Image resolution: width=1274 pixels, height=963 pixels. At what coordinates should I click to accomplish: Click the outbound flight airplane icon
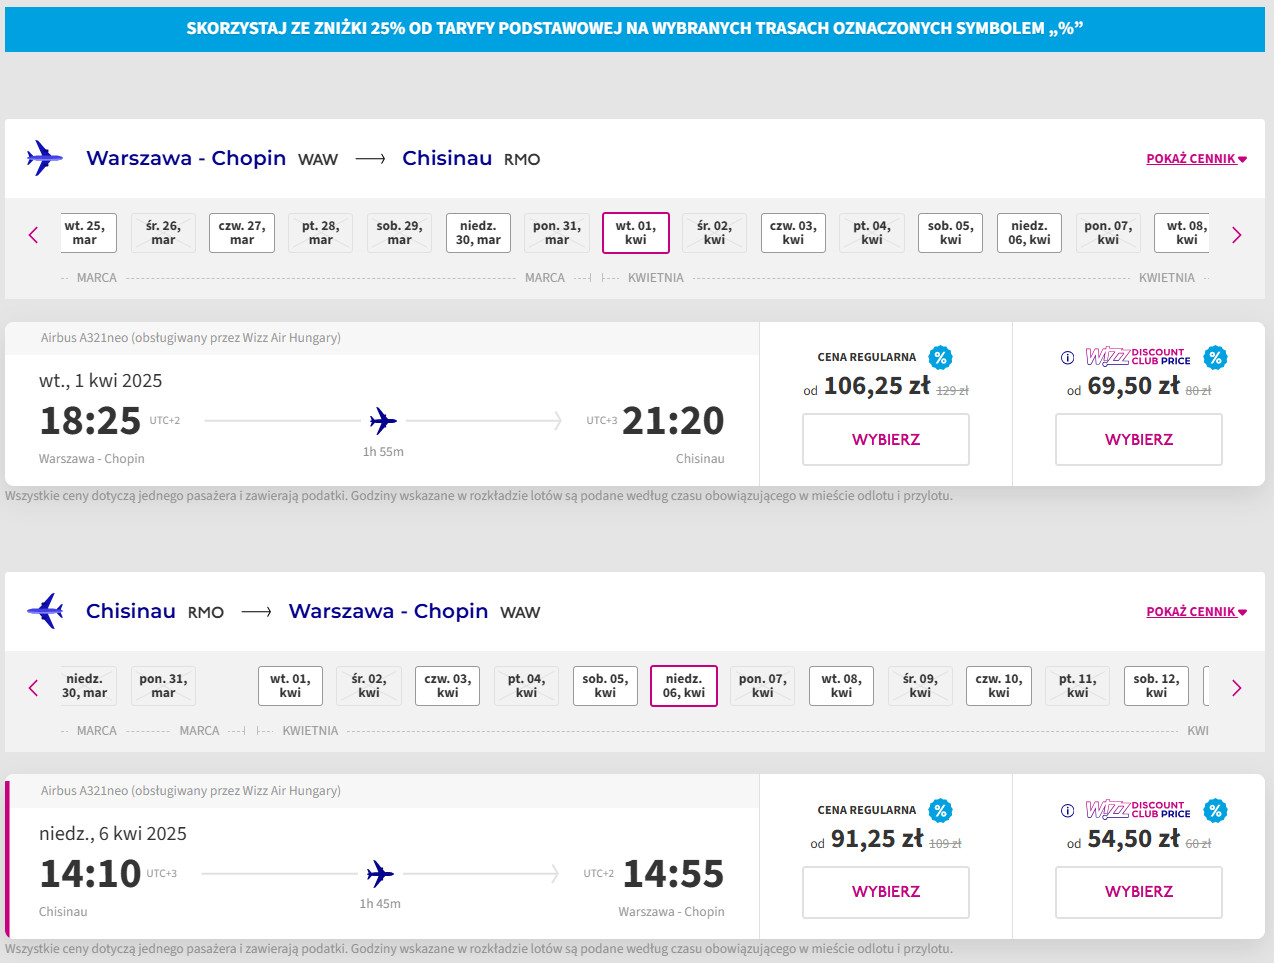[383, 421]
